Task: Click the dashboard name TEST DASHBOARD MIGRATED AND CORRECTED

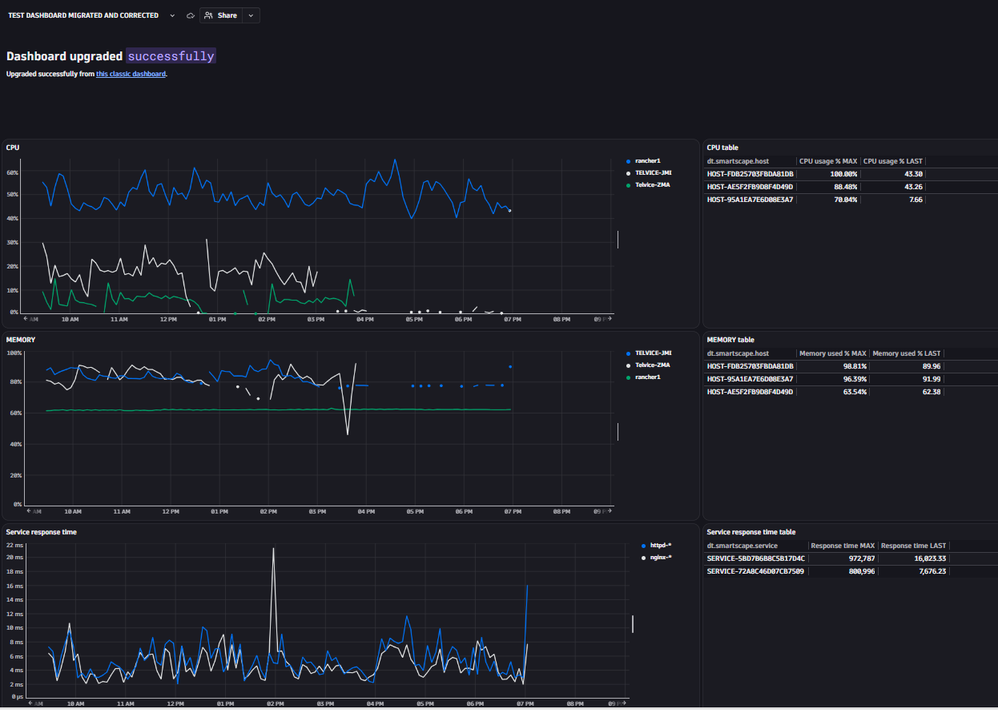Action: coord(83,15)
